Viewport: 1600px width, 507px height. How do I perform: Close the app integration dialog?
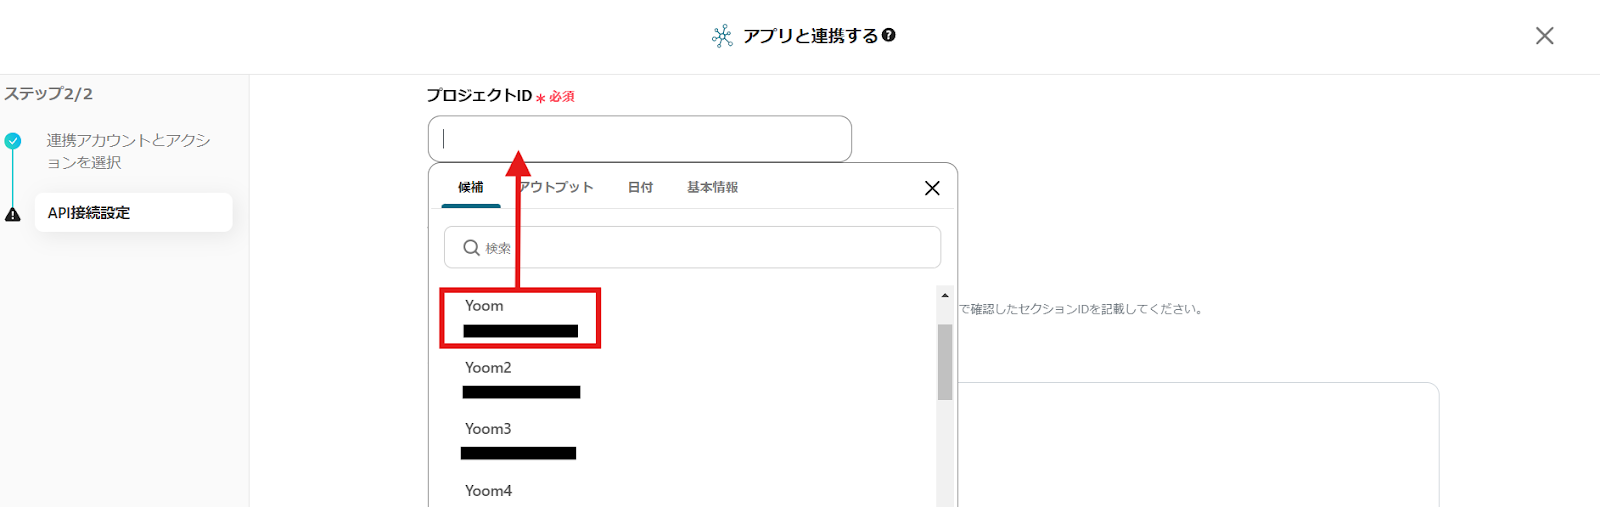[x=1544, y=36]
